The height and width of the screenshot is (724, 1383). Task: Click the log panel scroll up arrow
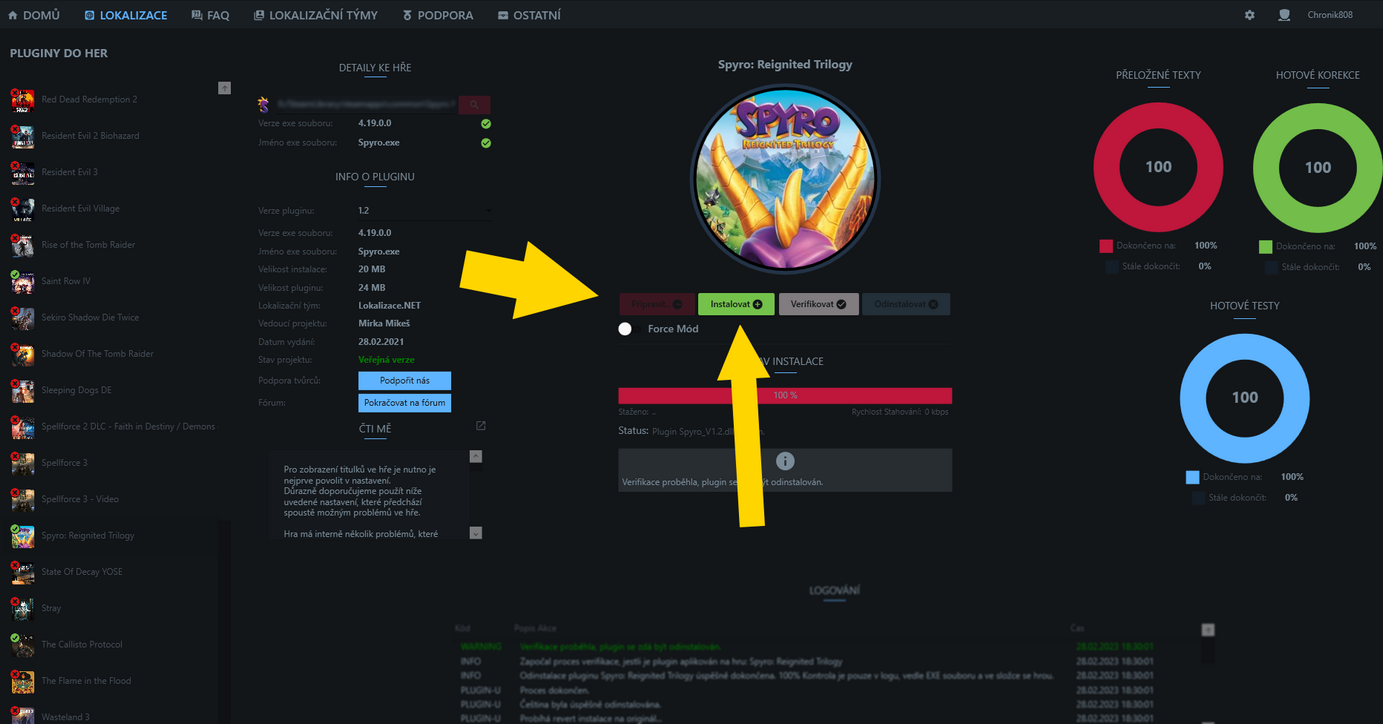pyautogui.click(x=1208, y=630)
